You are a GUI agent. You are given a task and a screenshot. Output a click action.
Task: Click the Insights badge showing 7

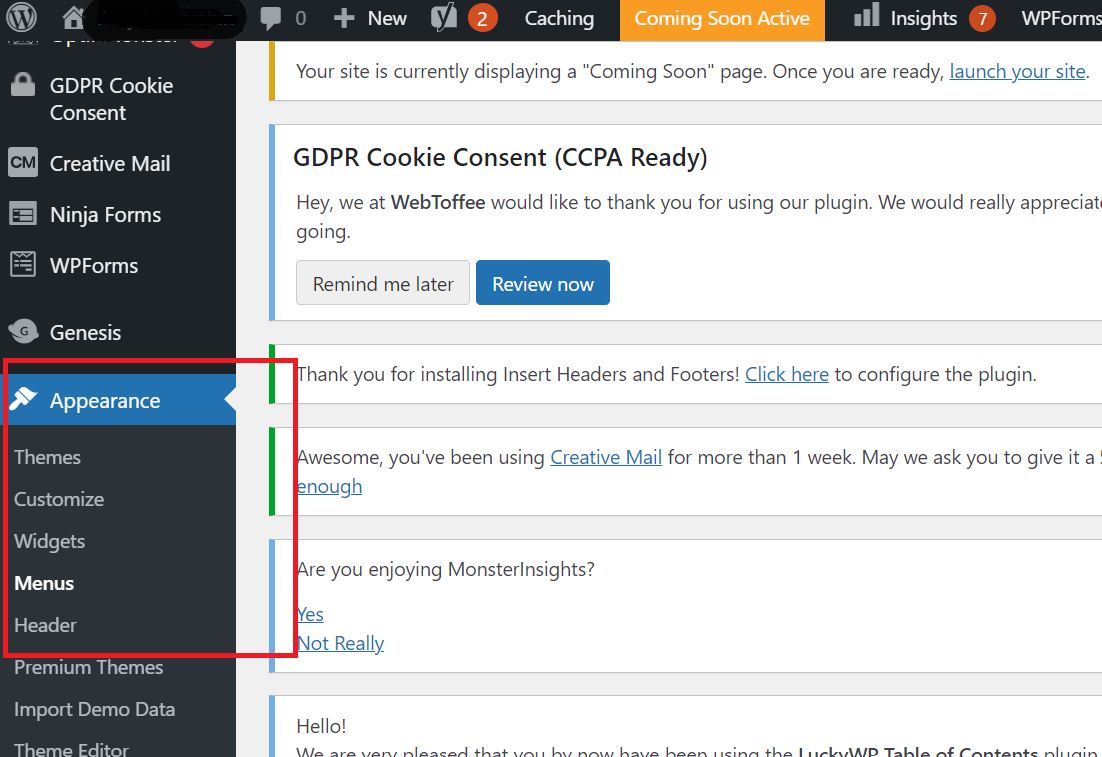(983, 18)
